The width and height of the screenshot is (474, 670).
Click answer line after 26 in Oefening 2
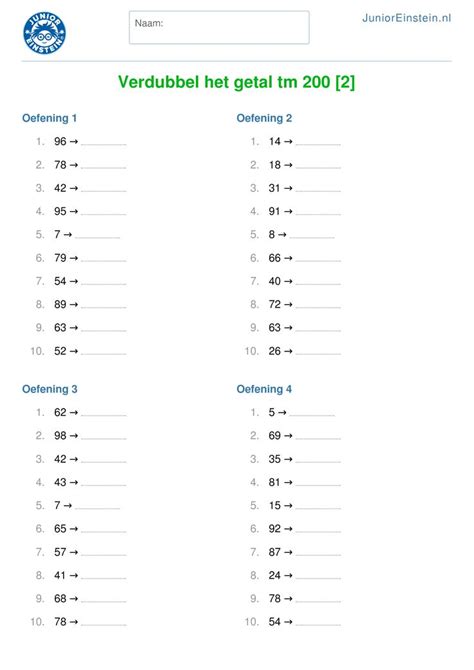(318, 354)
